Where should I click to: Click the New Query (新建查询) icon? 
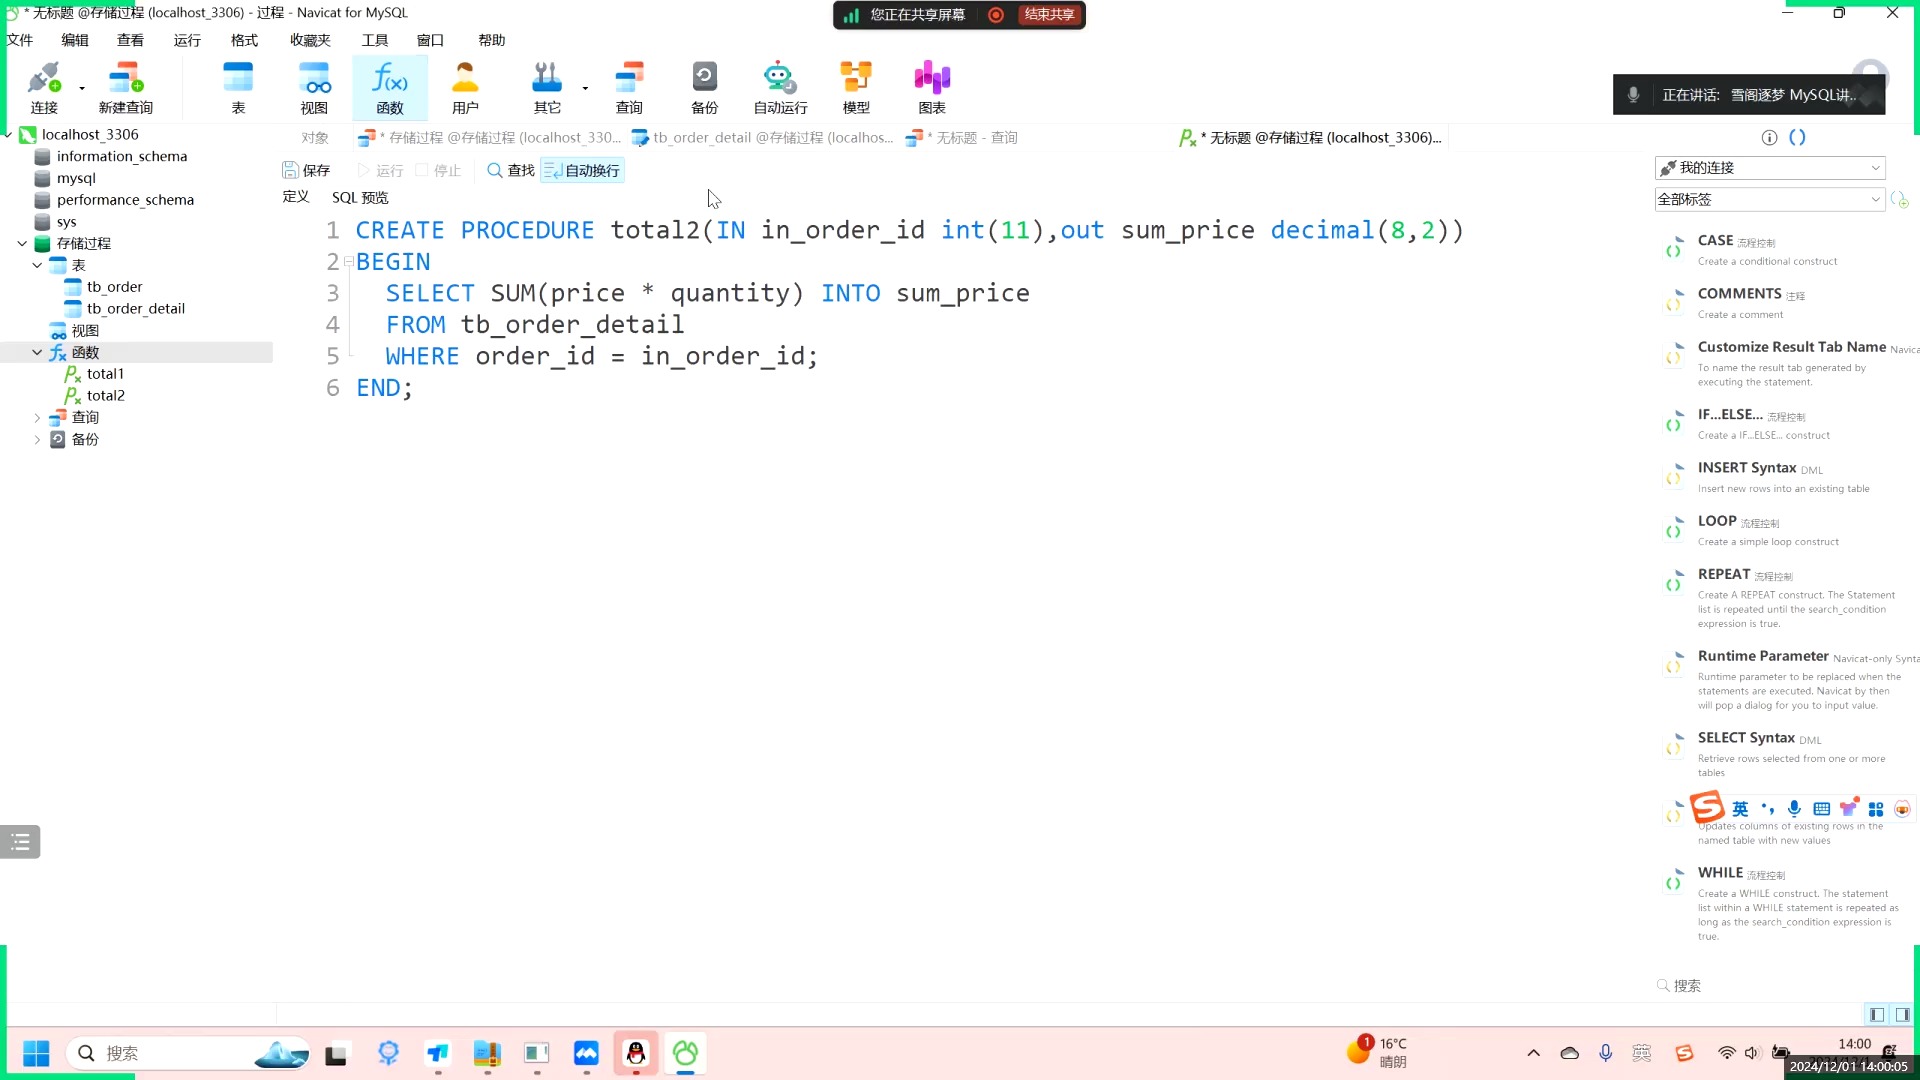coord(125,87)
